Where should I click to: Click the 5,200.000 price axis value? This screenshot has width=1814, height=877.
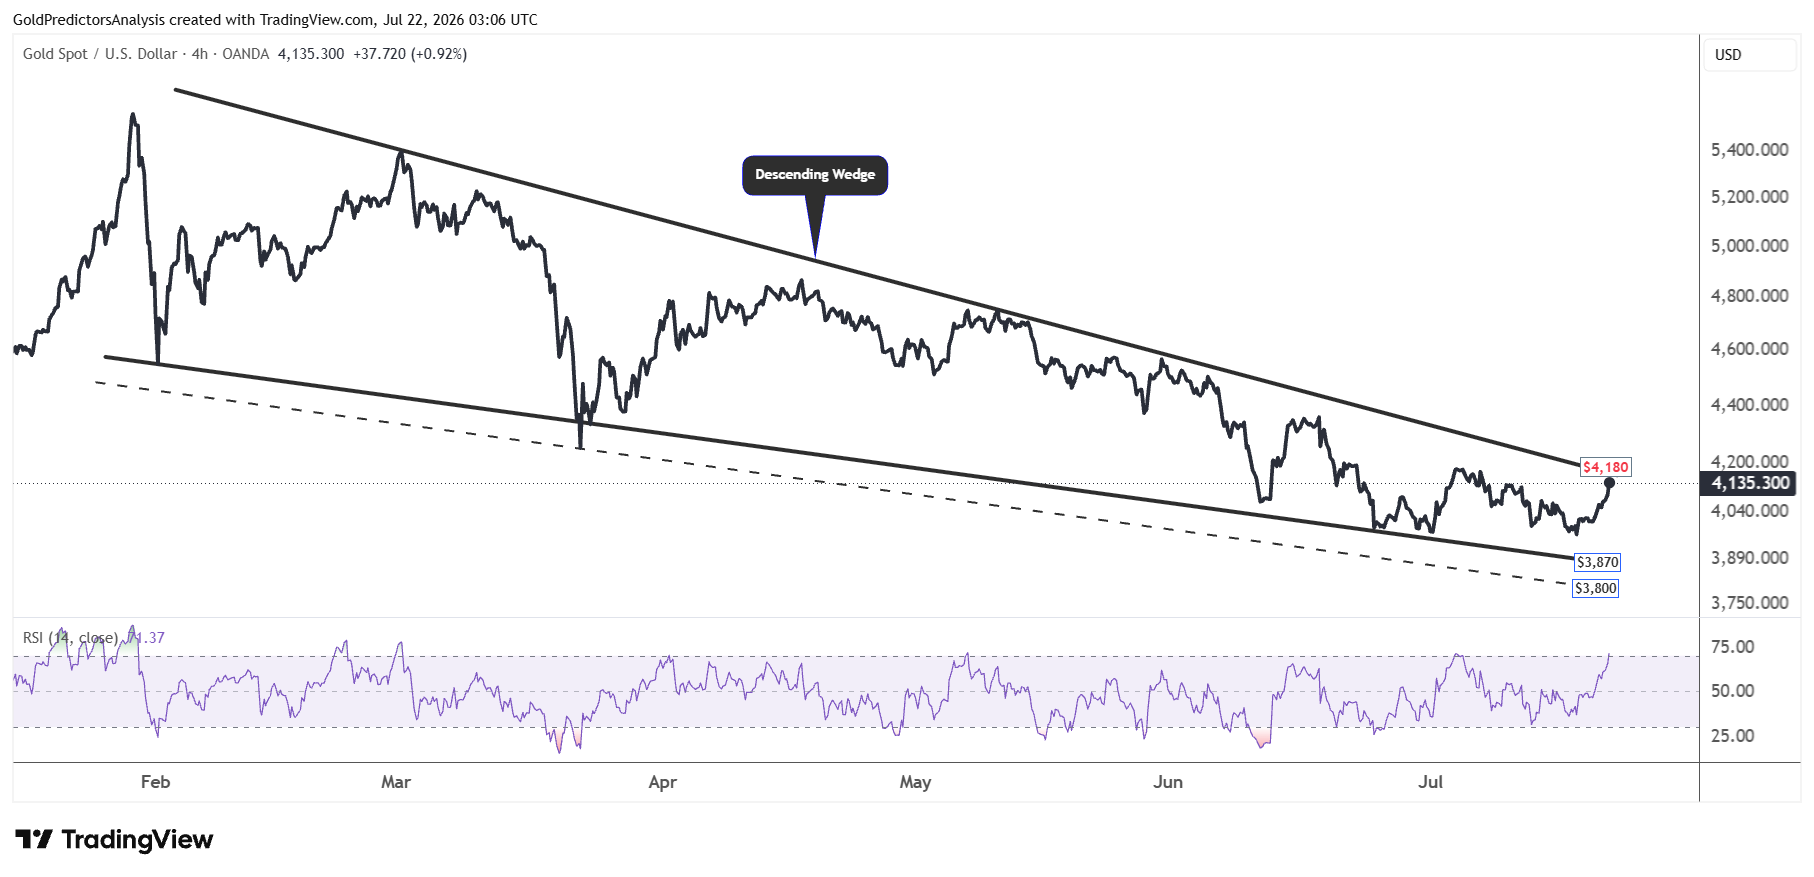[1750, 197]
